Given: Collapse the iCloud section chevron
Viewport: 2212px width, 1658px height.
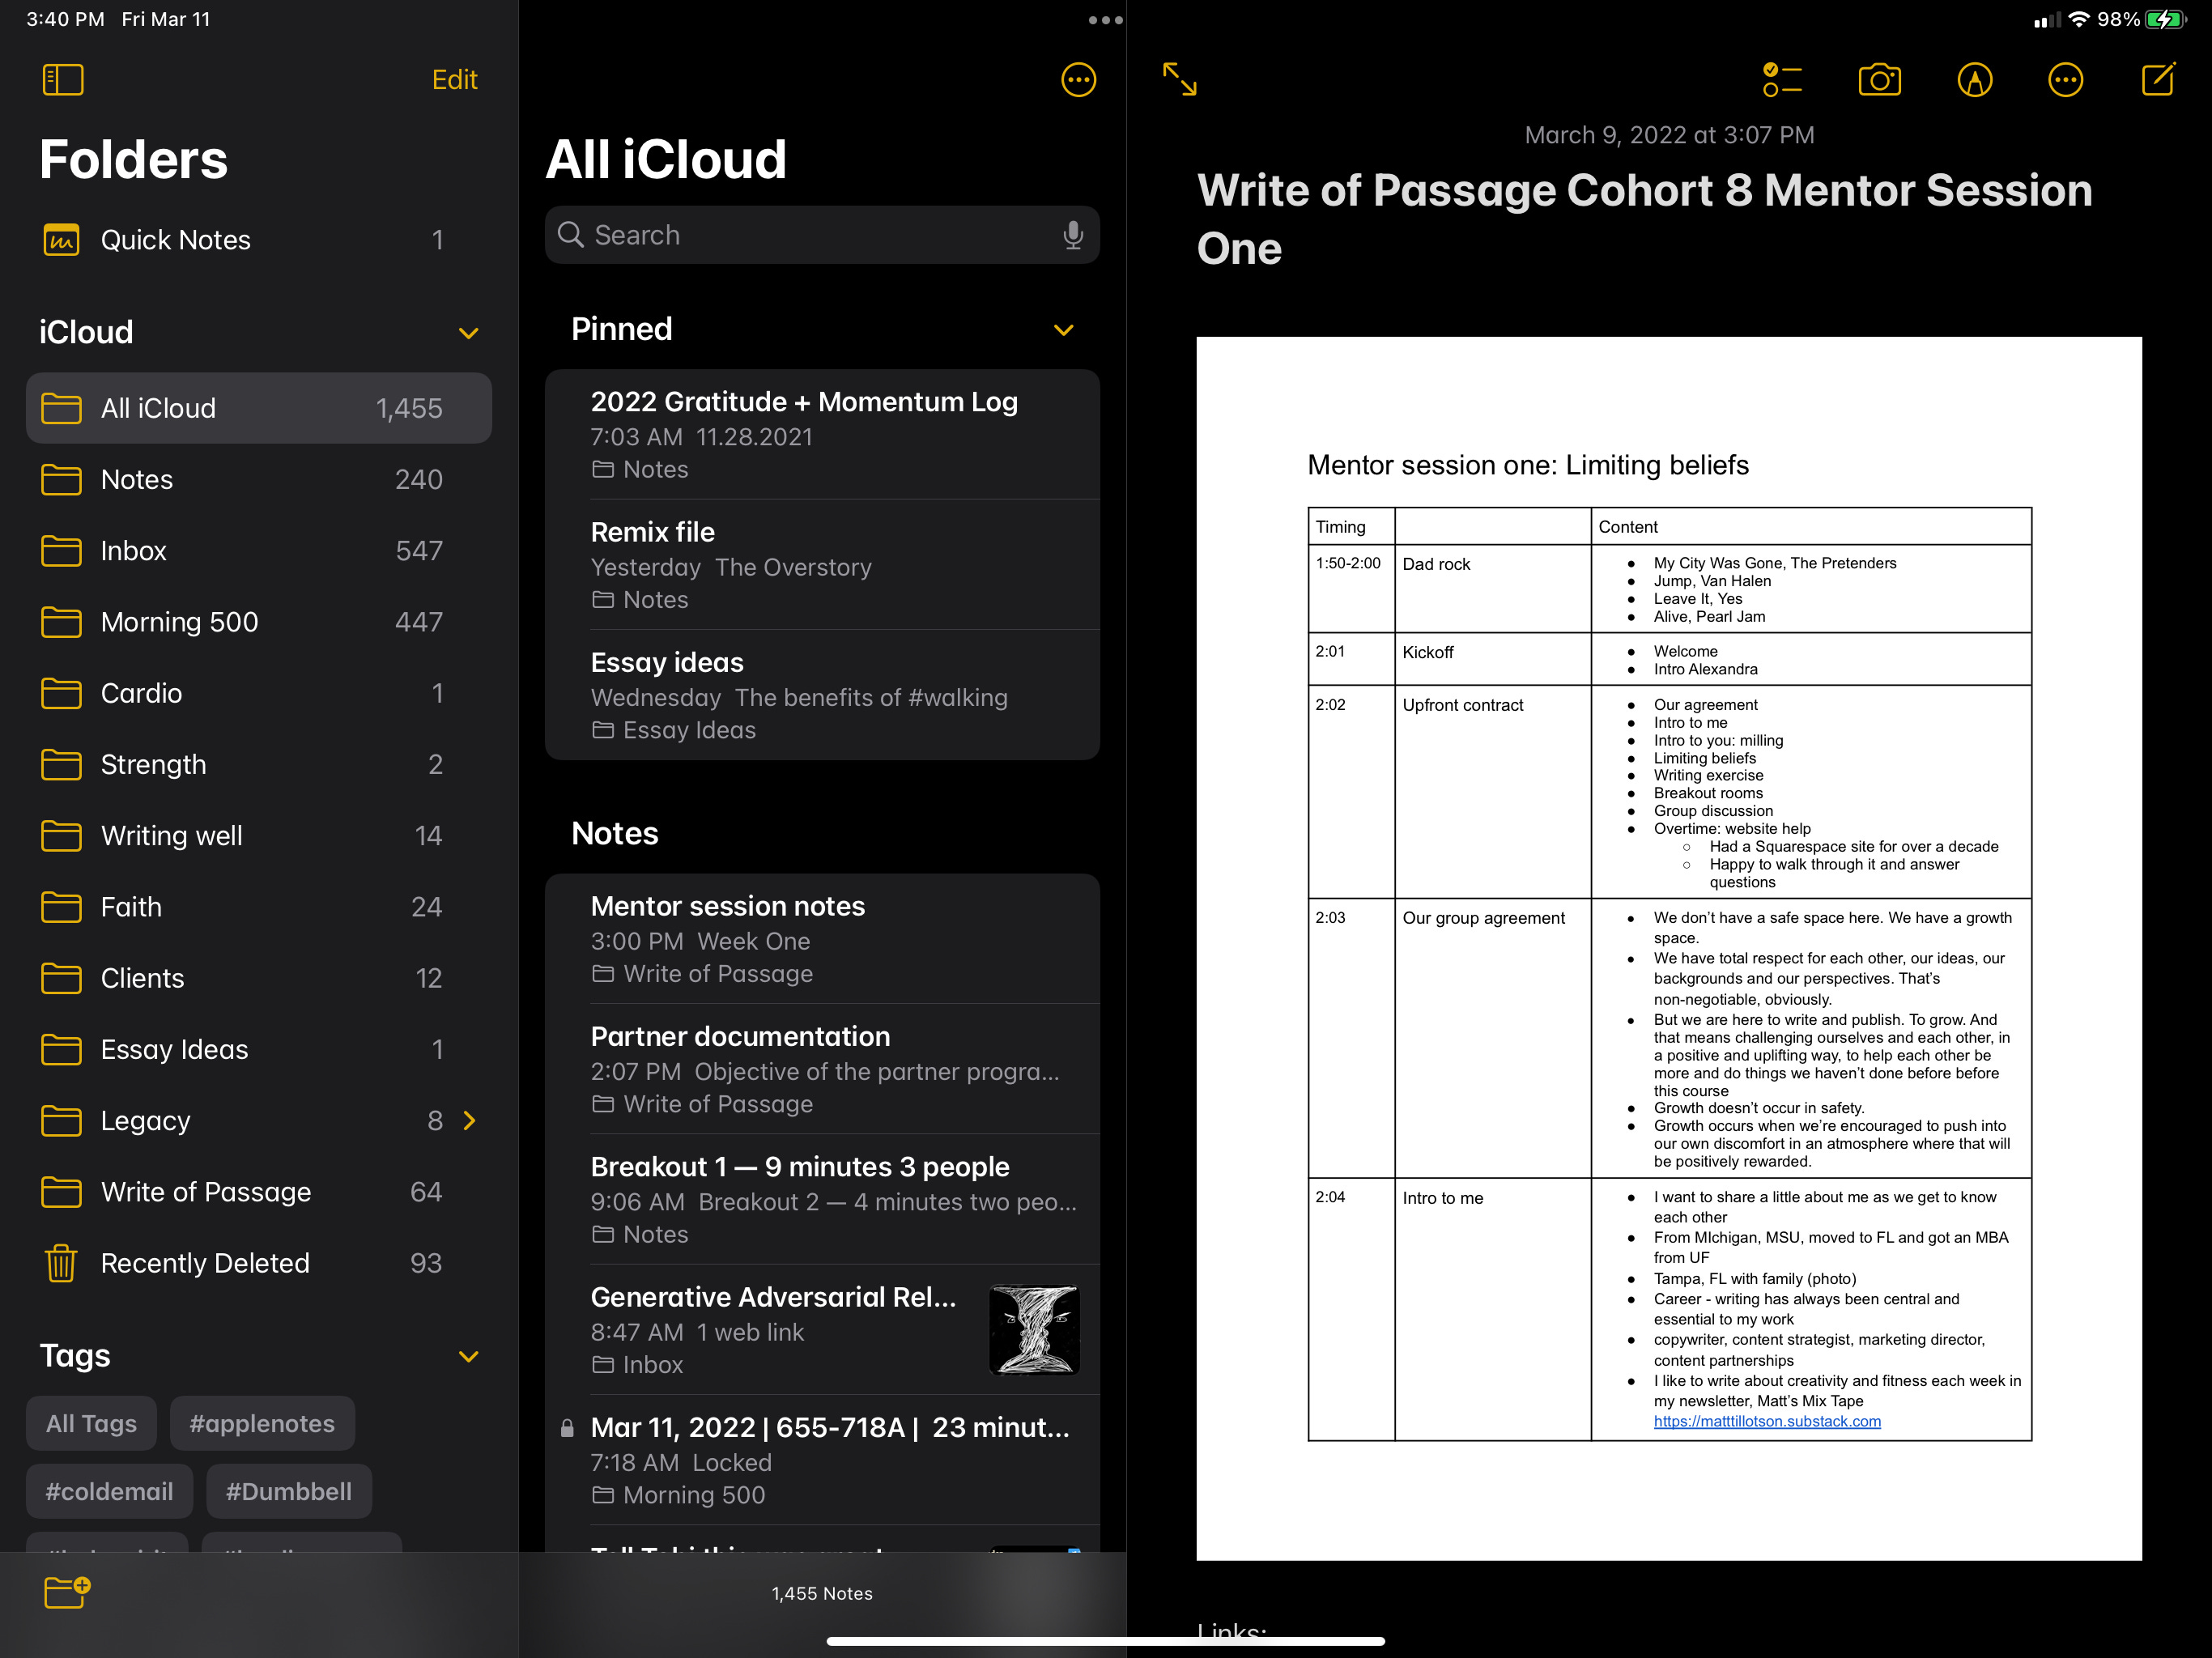Looking at the screenshot, I should (468, 333).
